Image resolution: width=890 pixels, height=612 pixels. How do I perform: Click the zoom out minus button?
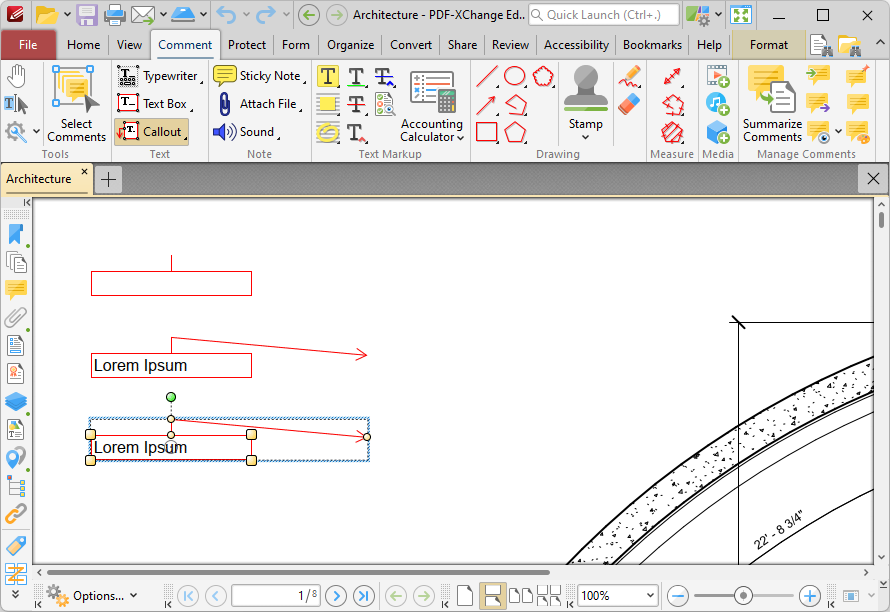click(x=678, y=596)
